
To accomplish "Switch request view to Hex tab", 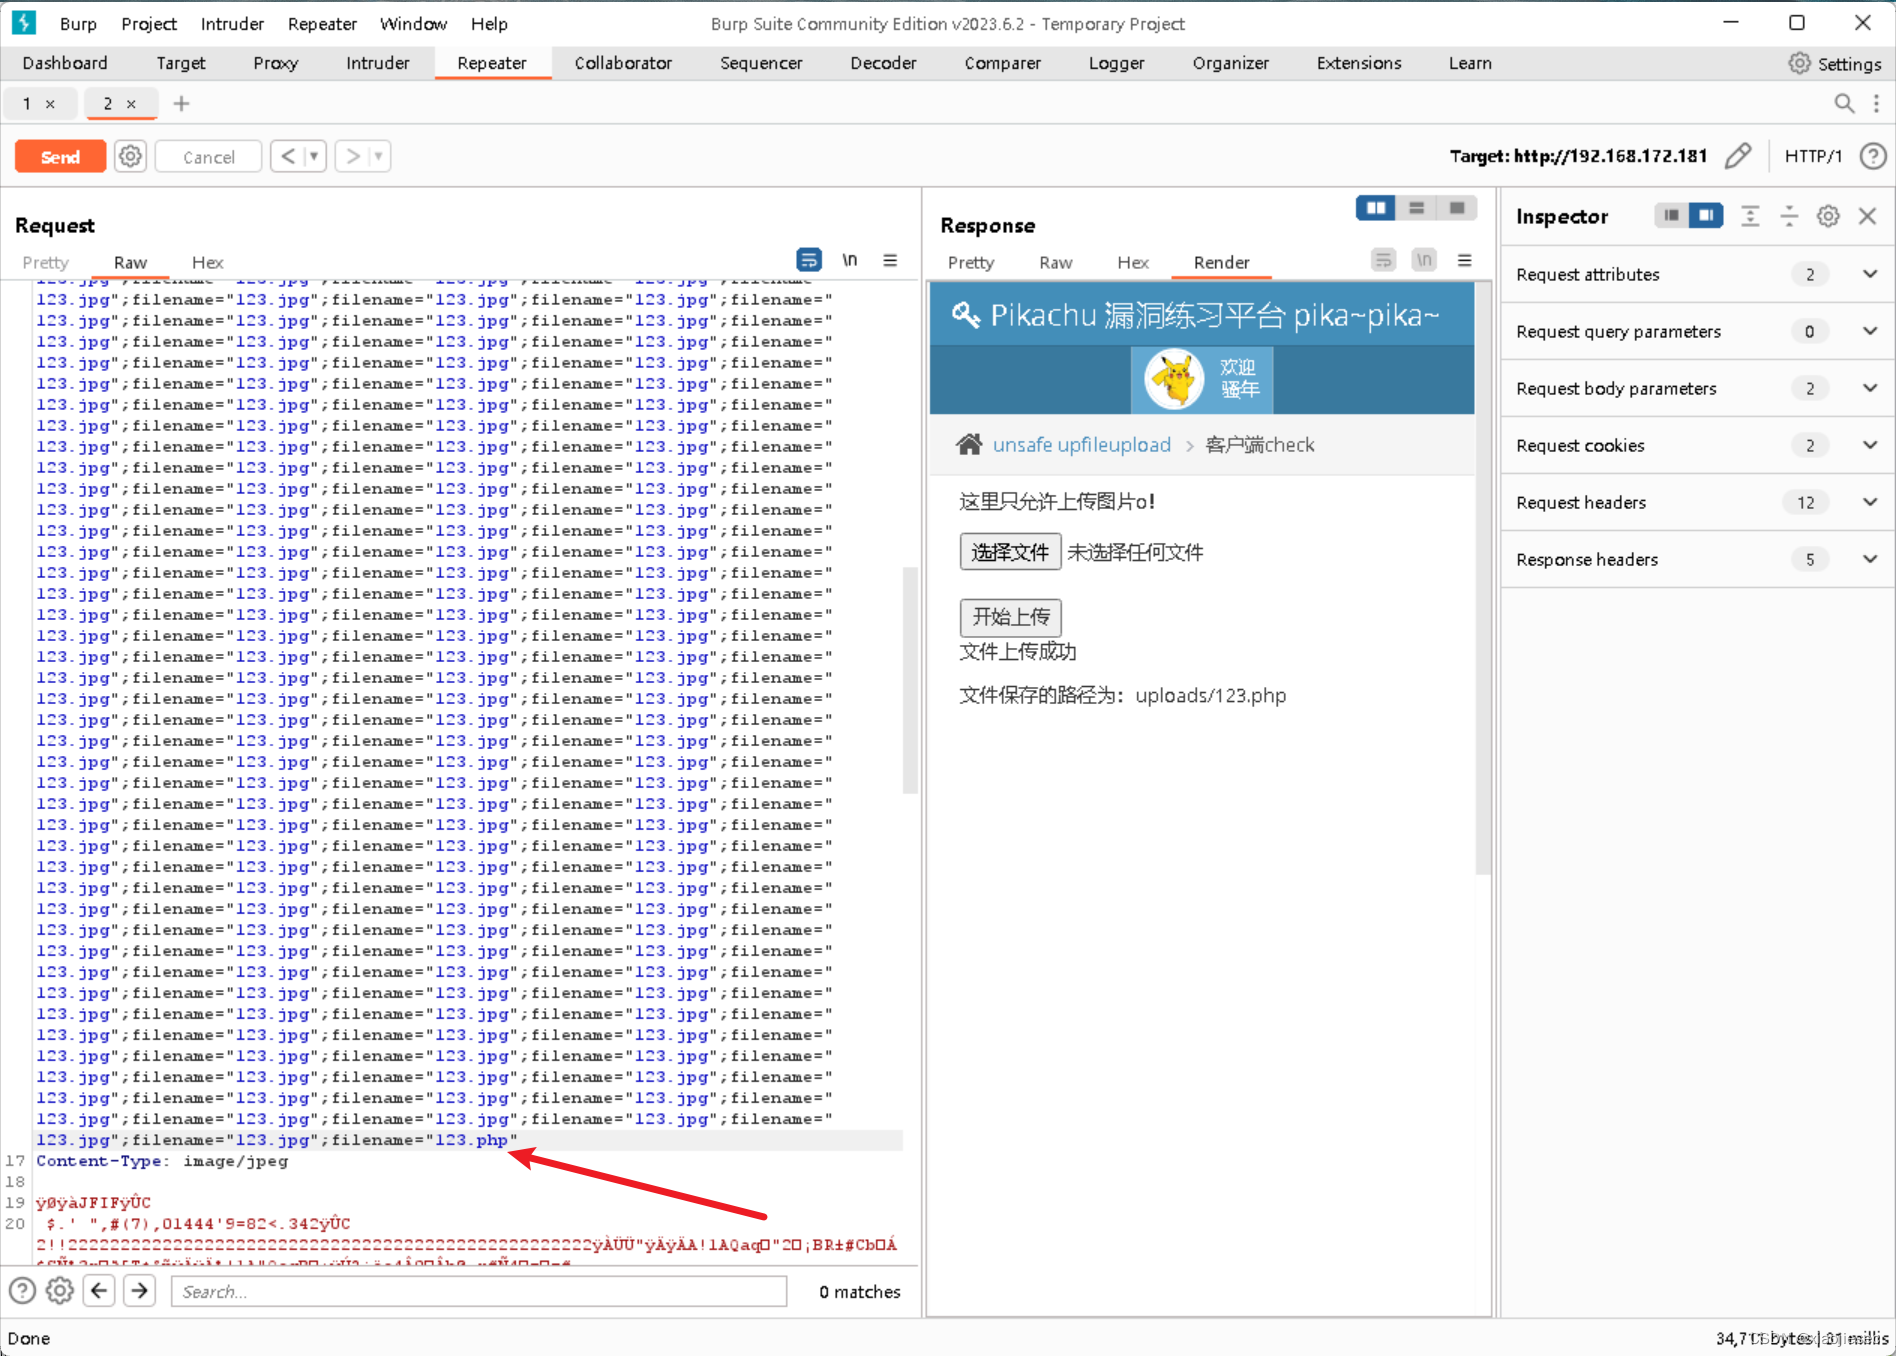I will click(207, 262).
